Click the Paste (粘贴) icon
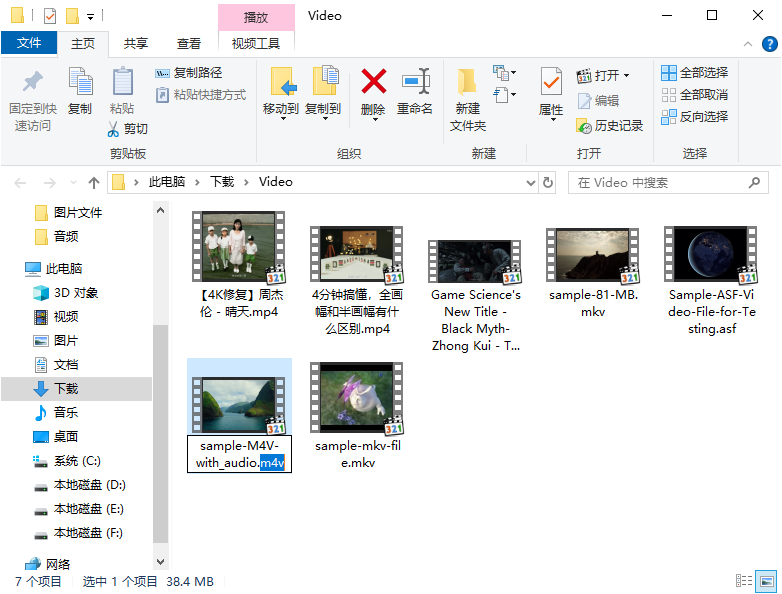Image resolution: width=782 pixels, height=594 pixels. coord(122,82)
